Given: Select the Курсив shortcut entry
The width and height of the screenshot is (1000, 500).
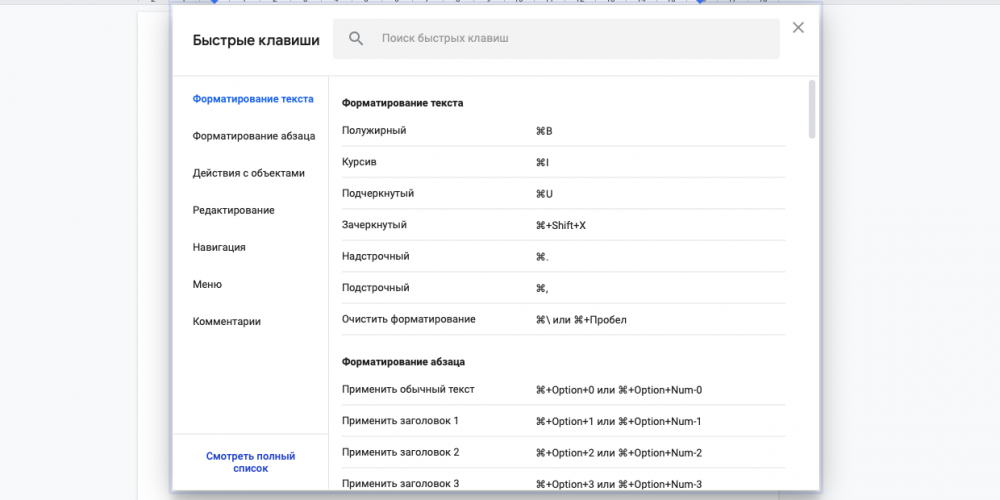Looking at the screenshot, I should click(563, 162).
